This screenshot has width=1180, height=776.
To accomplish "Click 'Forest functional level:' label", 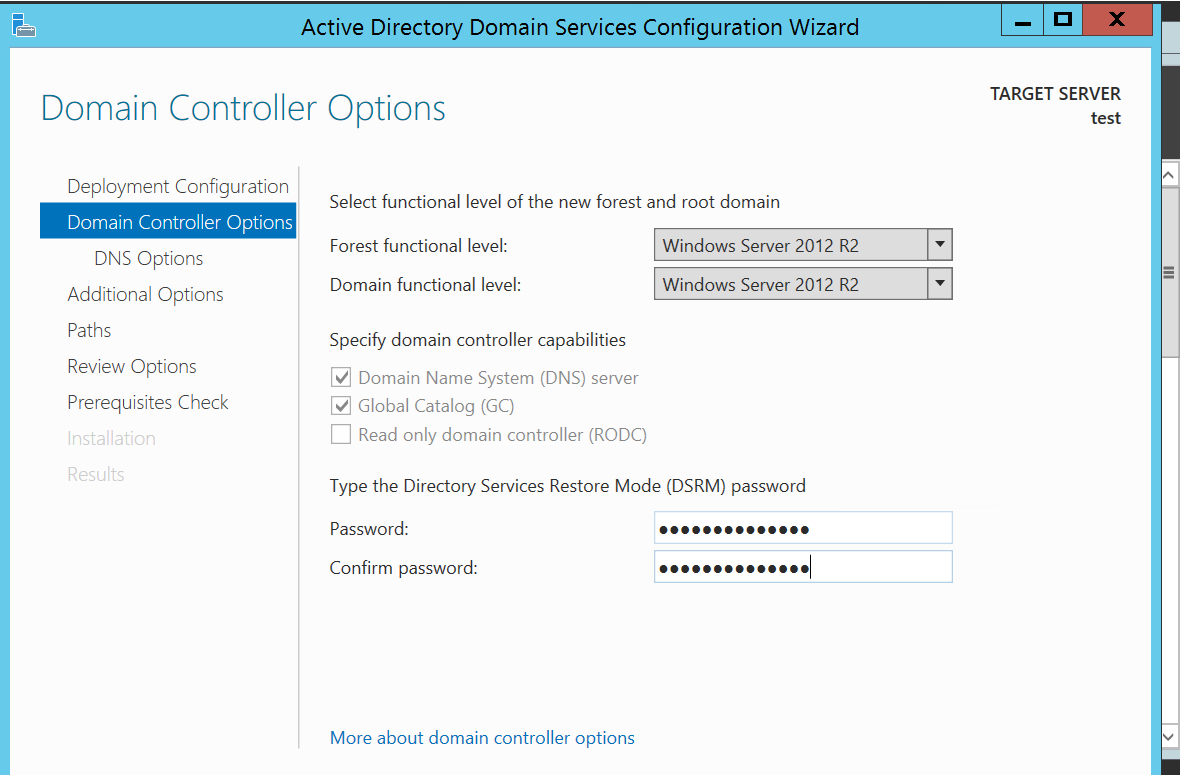I will tap(418, 245).
